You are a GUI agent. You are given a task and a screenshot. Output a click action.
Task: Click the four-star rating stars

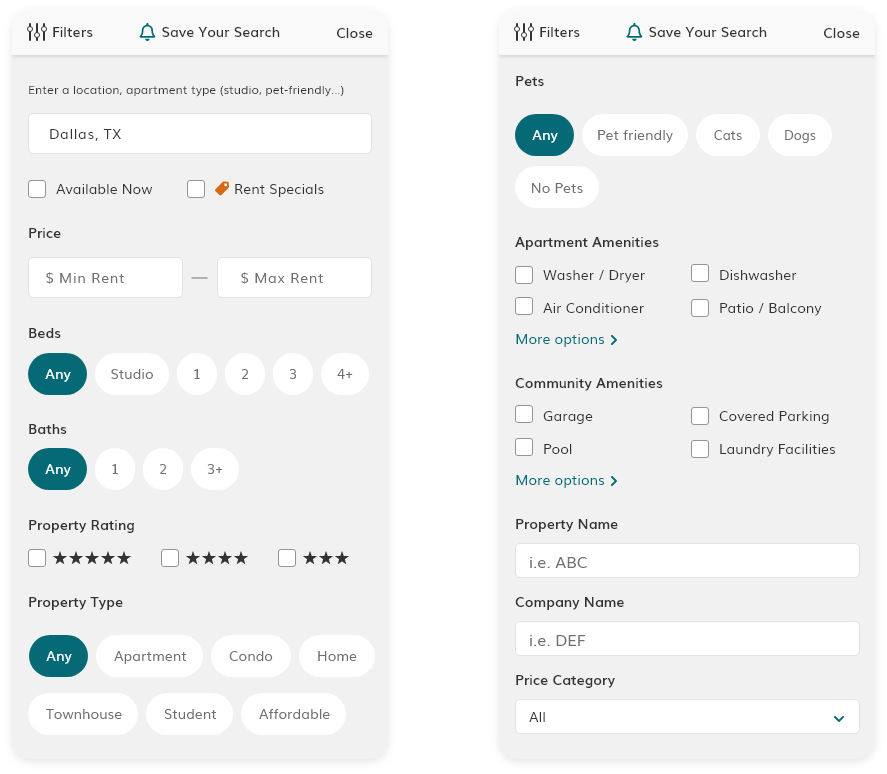217,558
